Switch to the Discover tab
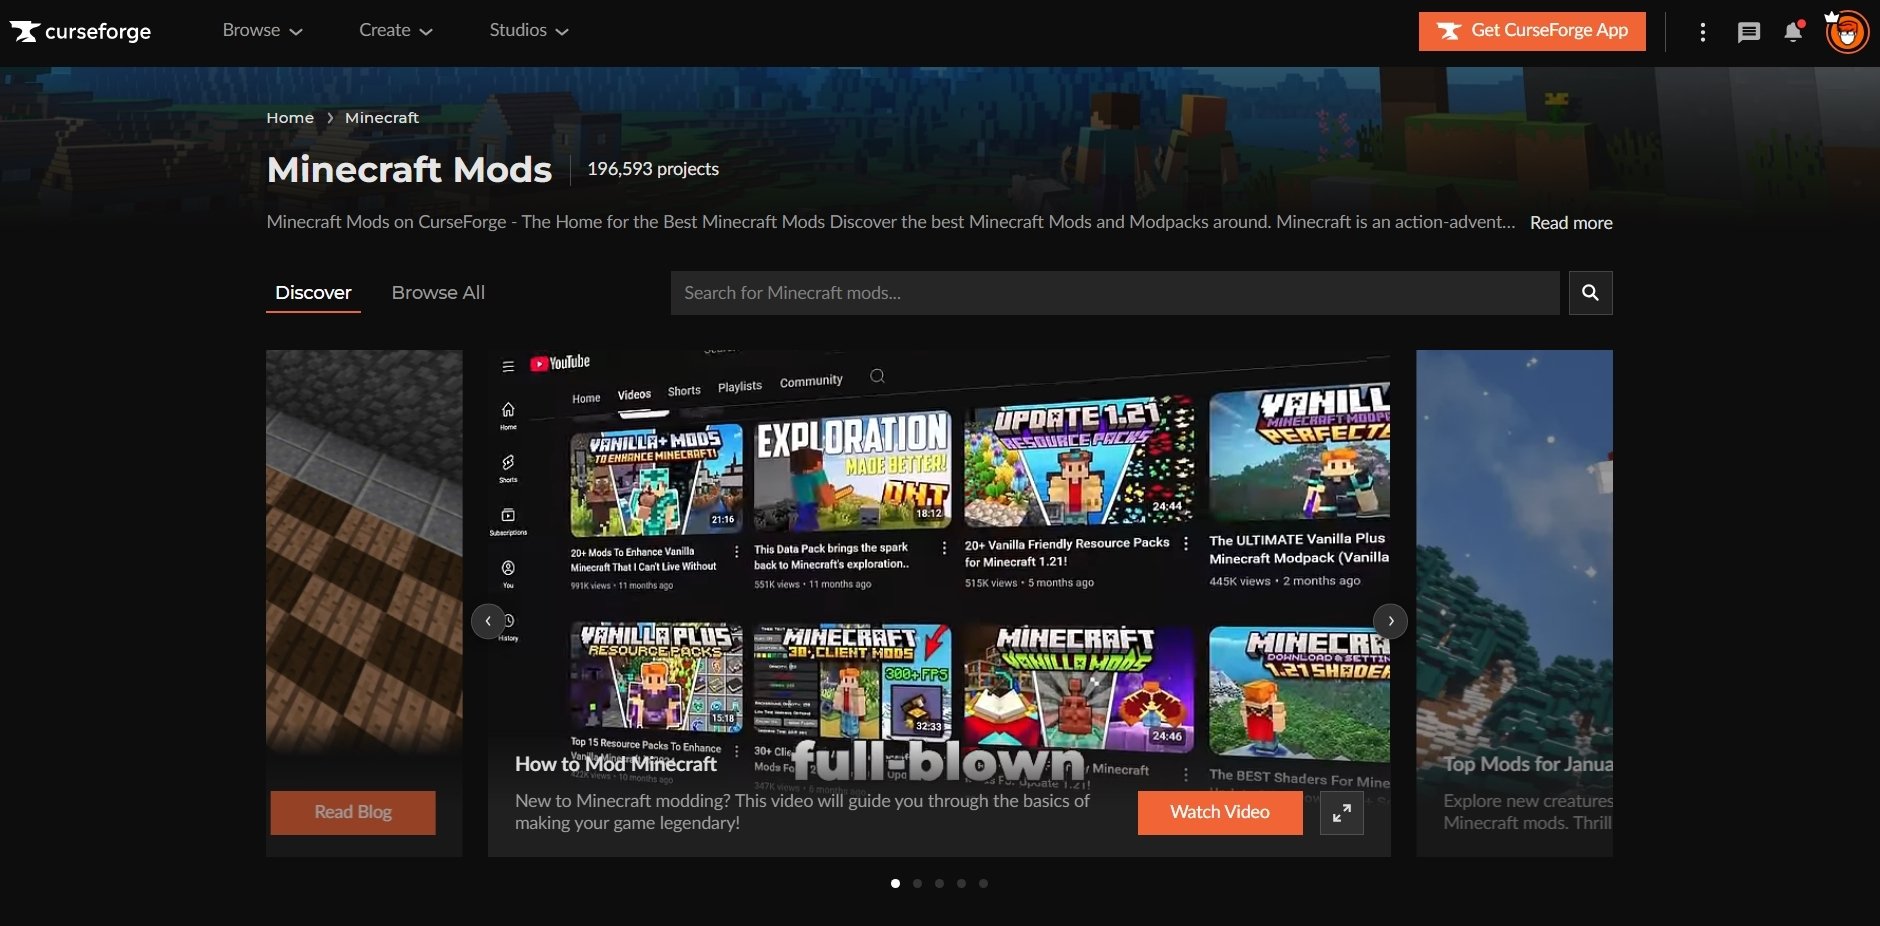The height and width of the screenshot is (926, 1880). click(313, 292)
